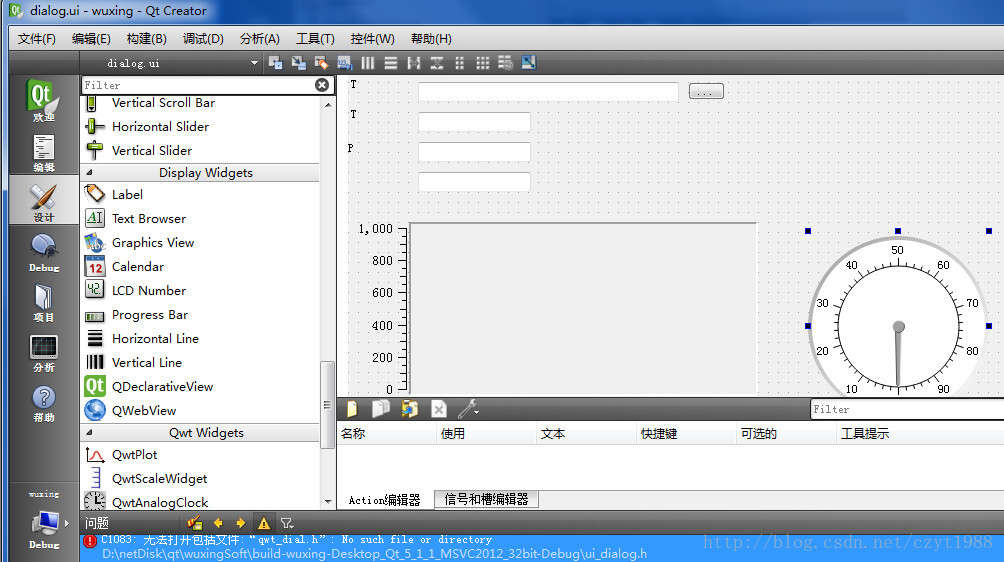
Task: Open the 分析(A) menu
Action: coord(259,39)
